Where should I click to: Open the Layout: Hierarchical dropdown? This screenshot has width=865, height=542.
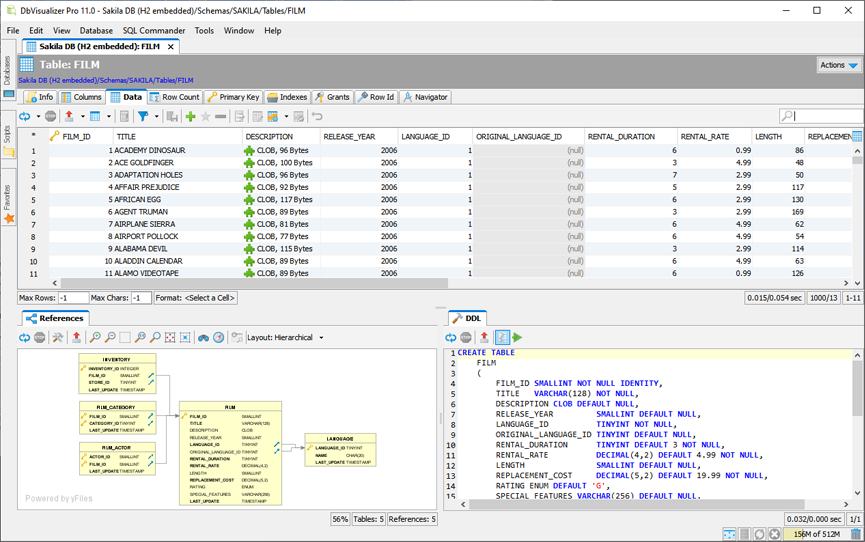point(285,337)
